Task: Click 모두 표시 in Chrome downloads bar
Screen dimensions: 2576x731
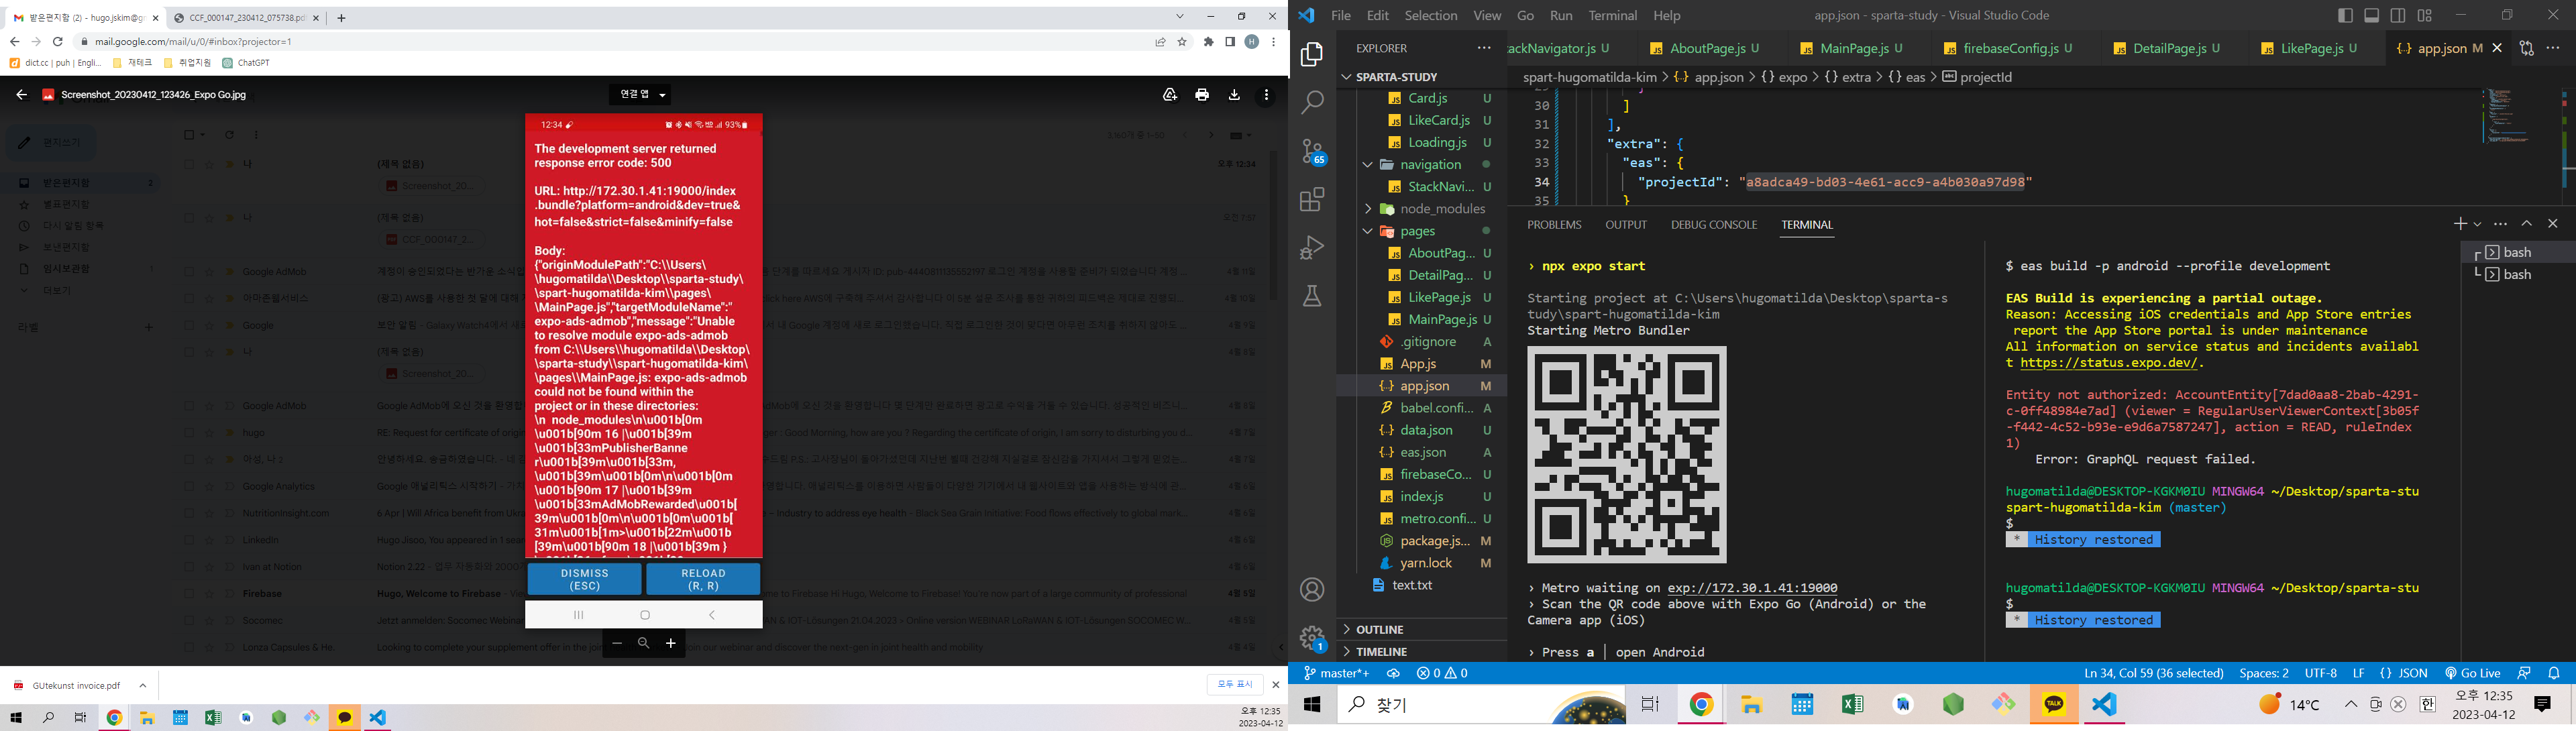Action: pos(1234,684)
